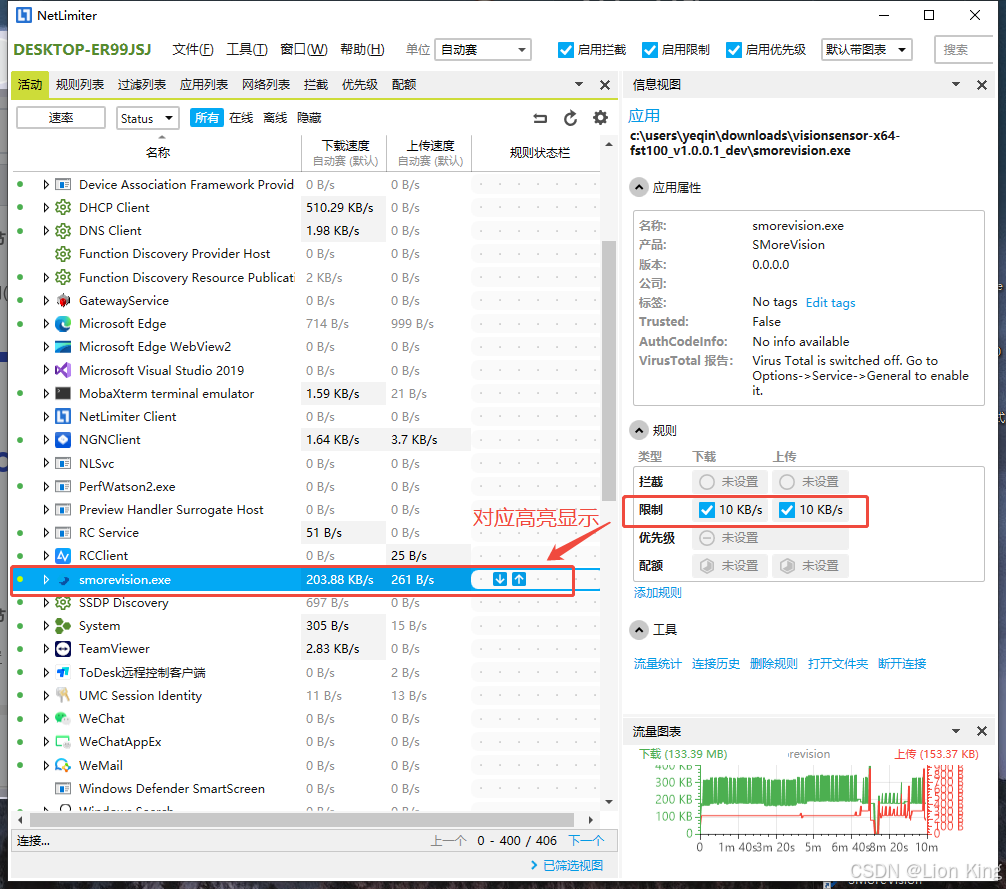Click the WeMail icon

63,766
